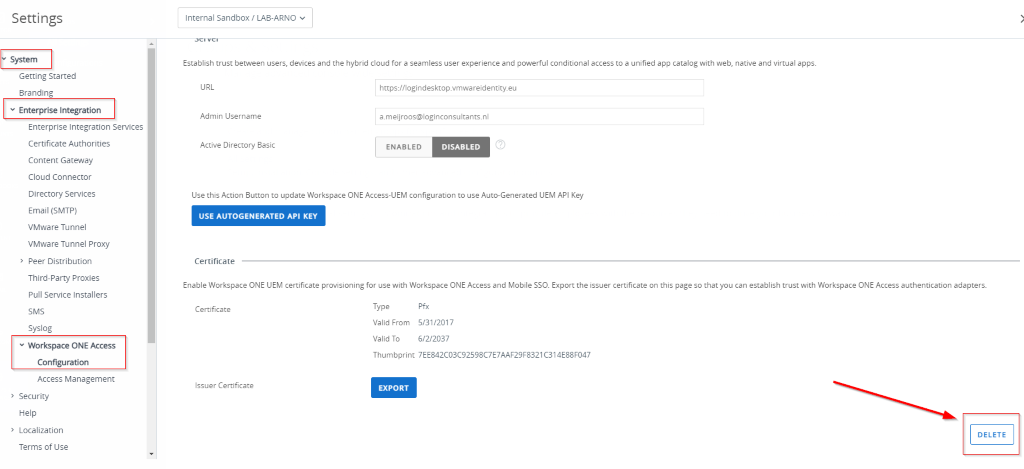
Task: Expand the Peer Distribution node
Action: click(21, 261)
